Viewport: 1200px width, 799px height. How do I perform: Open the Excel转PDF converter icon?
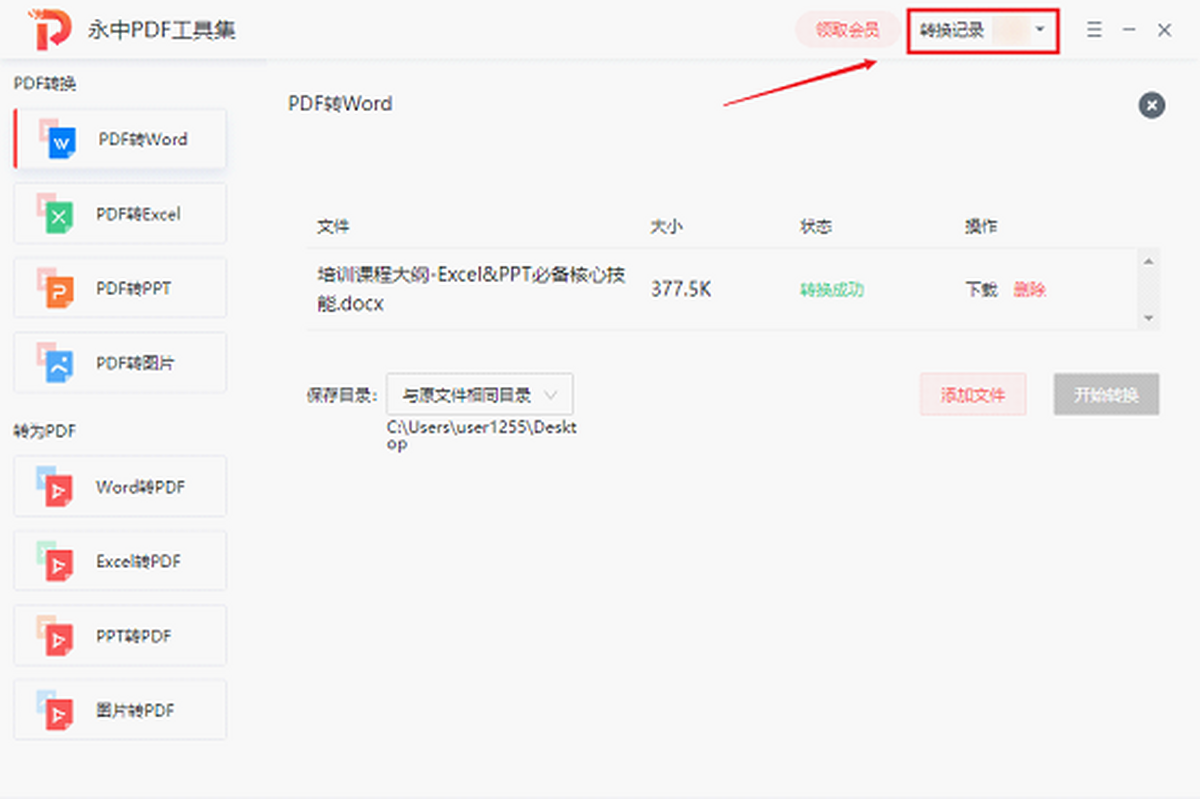click(x=57, y=562)
